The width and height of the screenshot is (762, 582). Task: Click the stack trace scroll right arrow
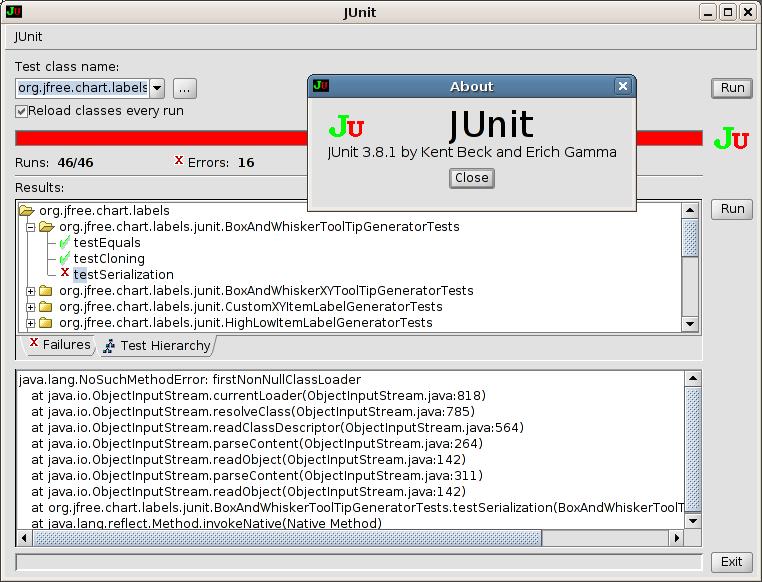[676, 538]
